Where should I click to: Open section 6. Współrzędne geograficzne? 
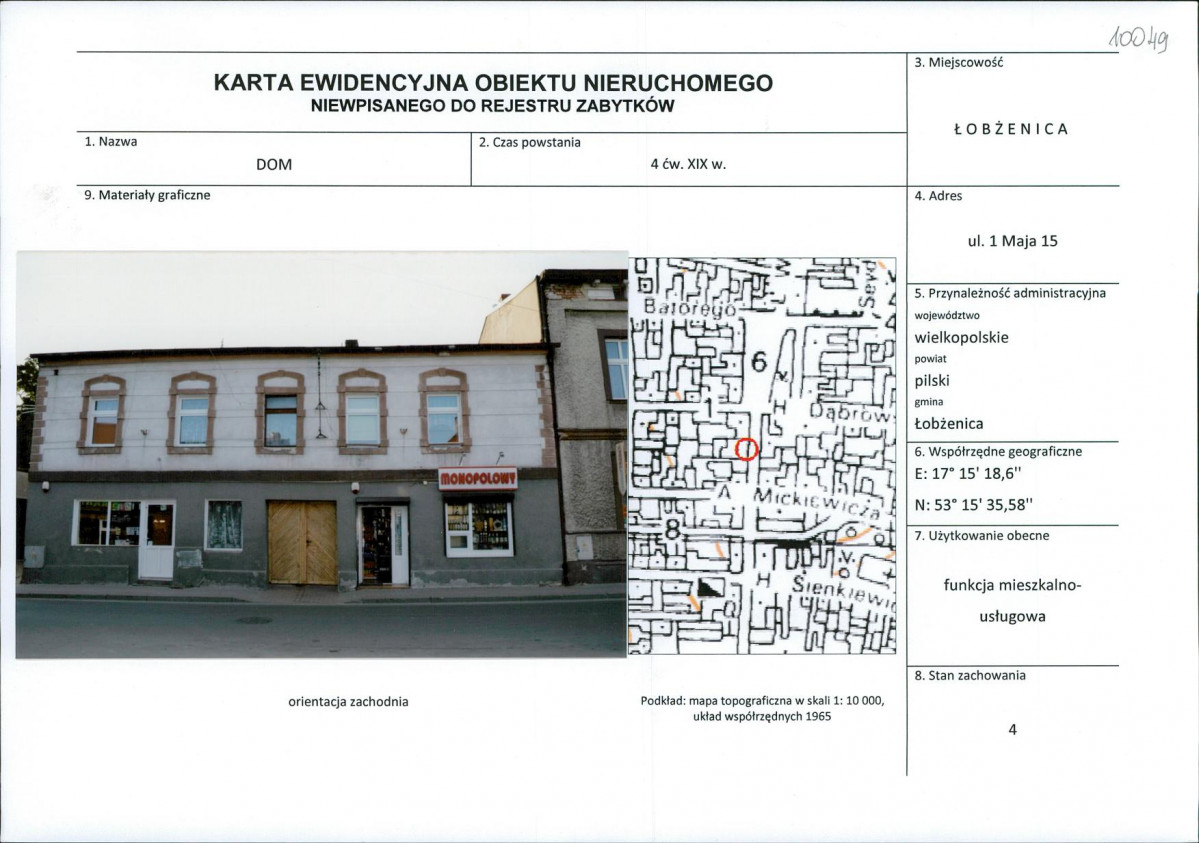pos(998,452)
